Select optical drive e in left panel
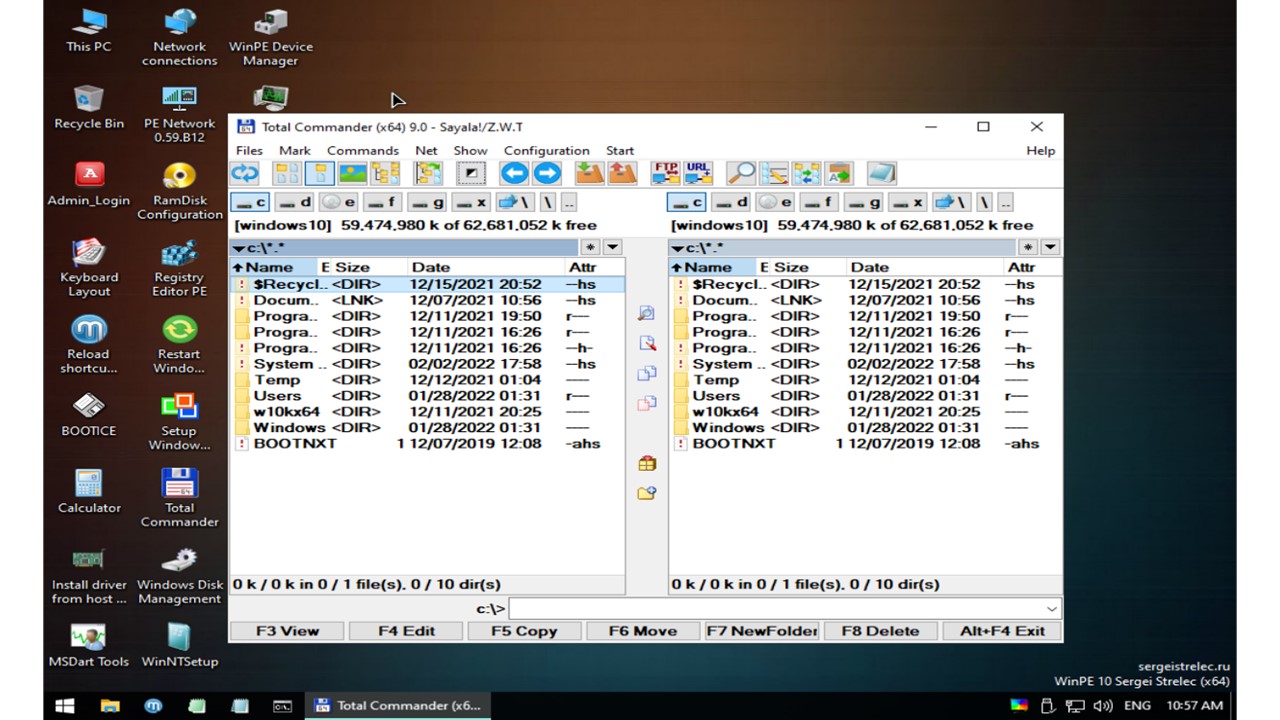Image resolution: width=1280 pixels, height=720 pixels. [338, 202]
